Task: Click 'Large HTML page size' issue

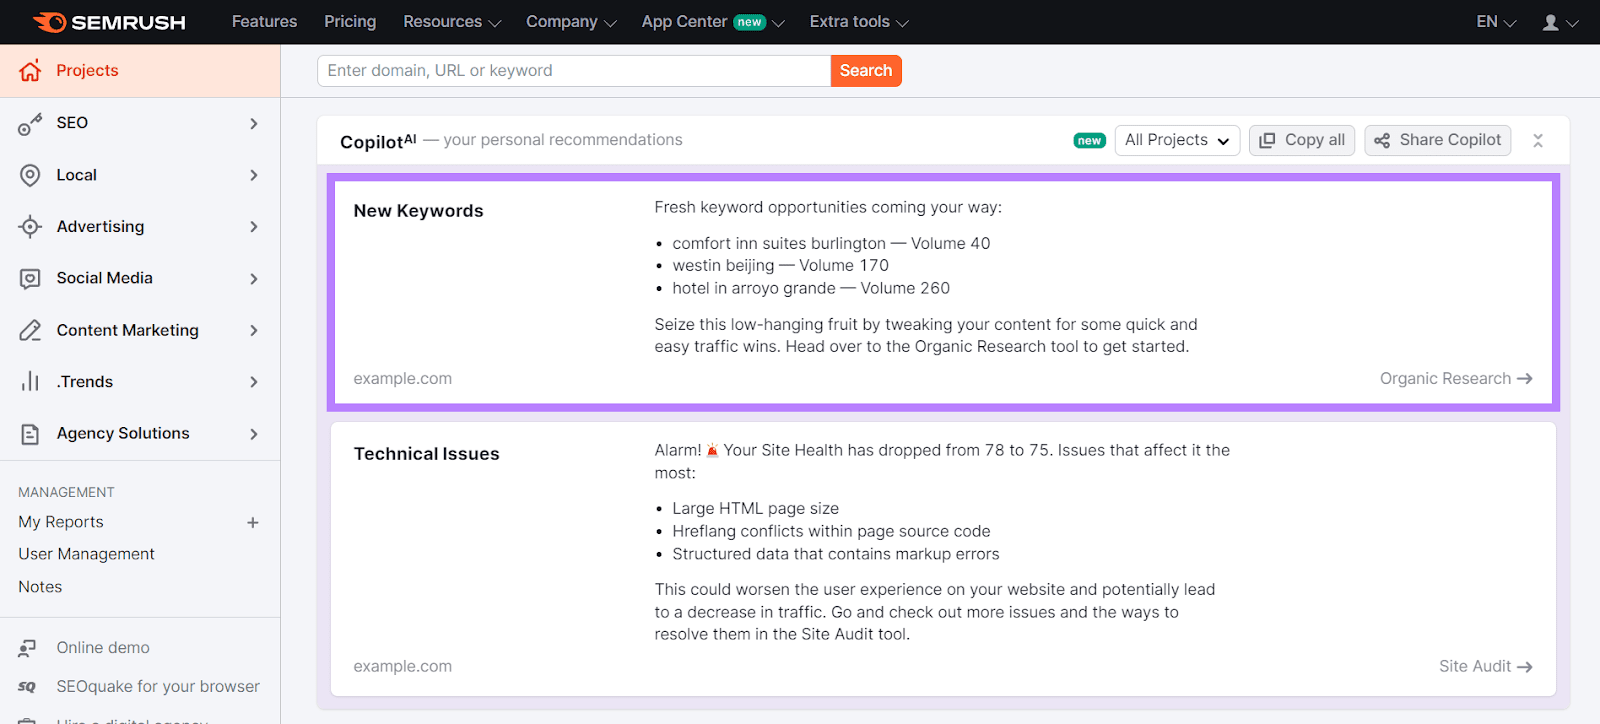Action: [755, 509]
